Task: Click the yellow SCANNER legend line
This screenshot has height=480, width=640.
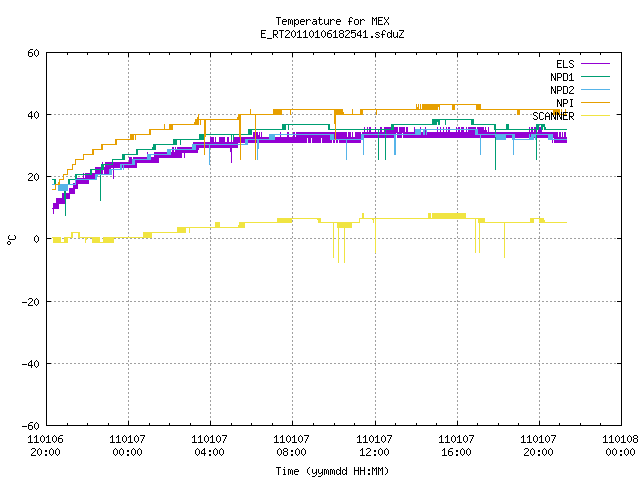Action: click(x=595, y=116)
